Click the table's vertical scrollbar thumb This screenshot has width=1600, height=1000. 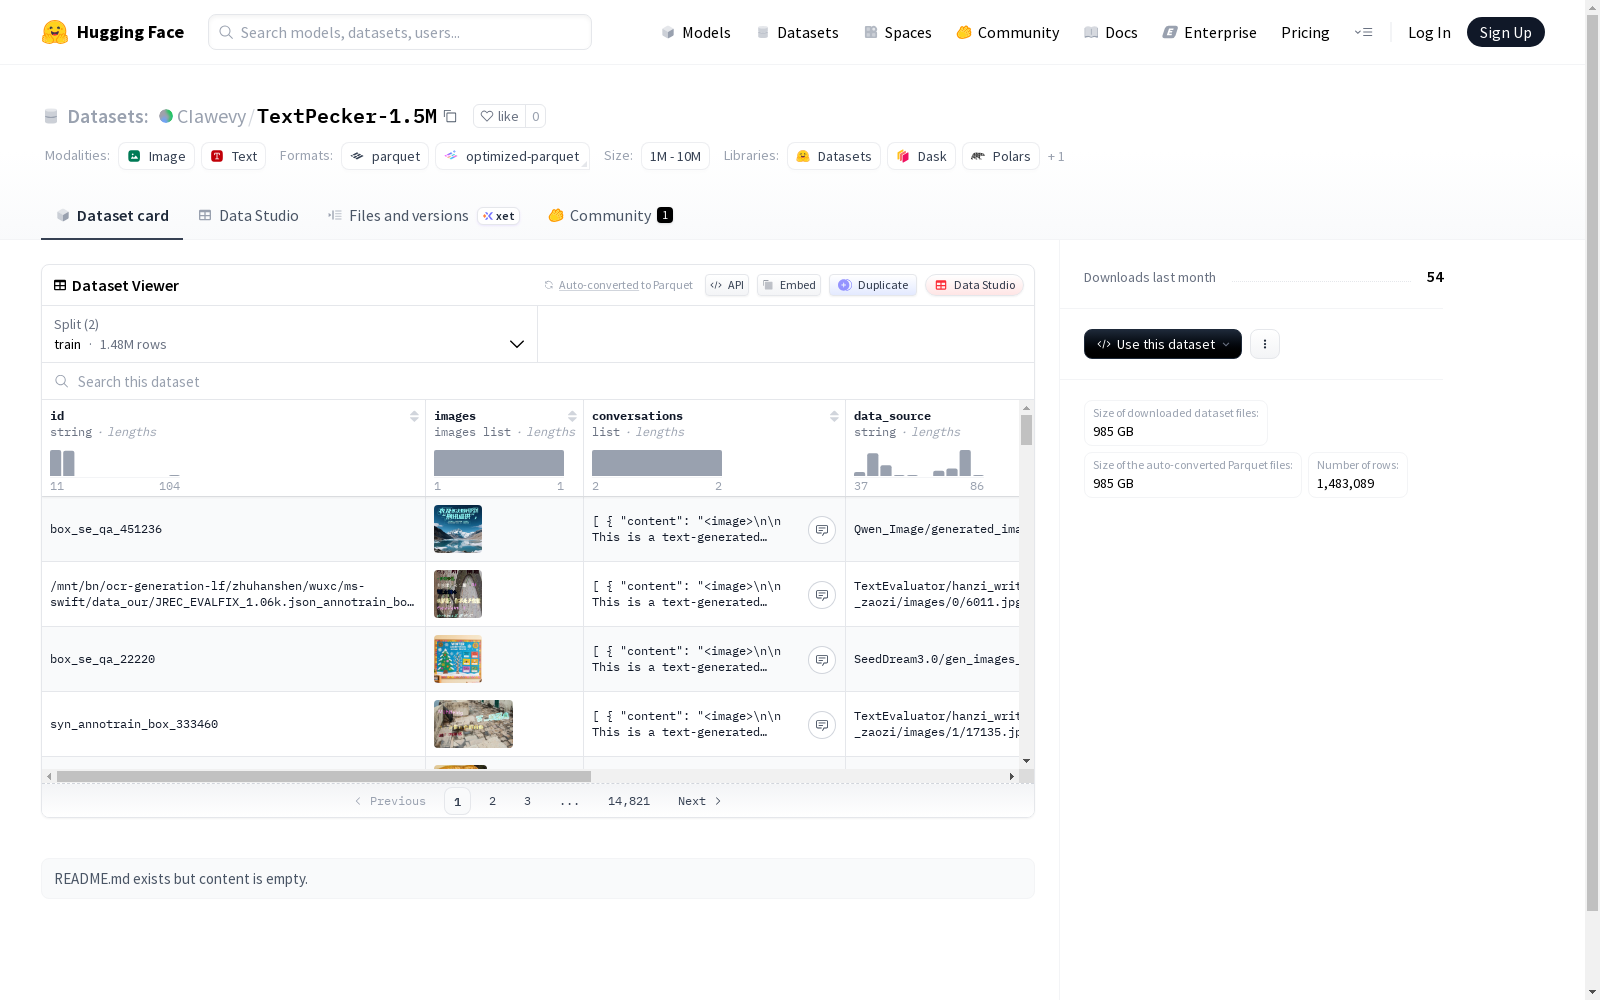(x=1026, y=430)
